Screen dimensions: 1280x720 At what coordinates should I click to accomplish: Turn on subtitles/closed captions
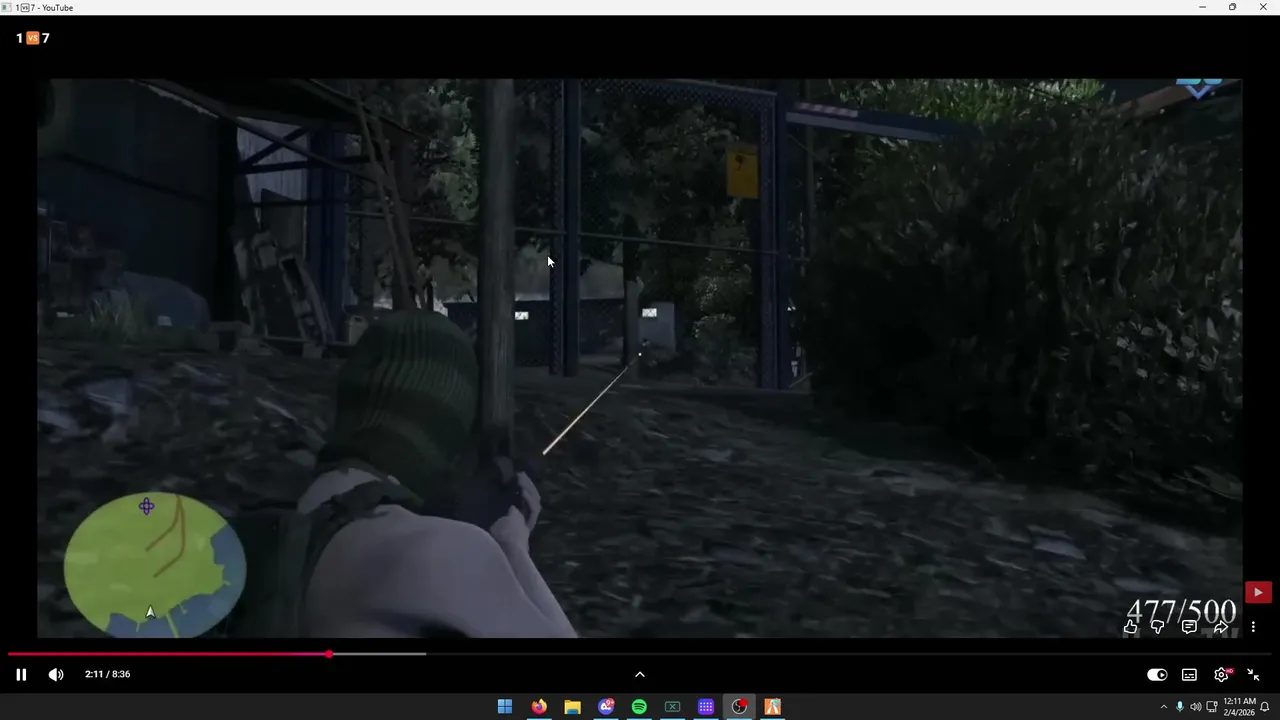tap(1189, 675)
